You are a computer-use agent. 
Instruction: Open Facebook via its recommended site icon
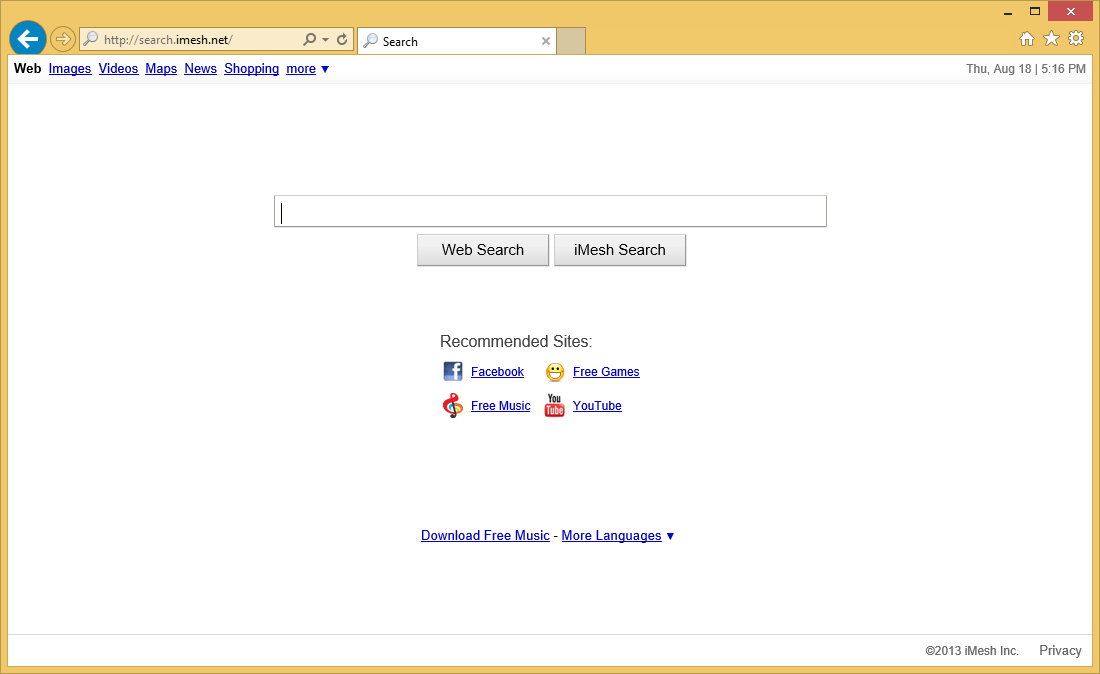pyautogui.click(x=453, y=371)
